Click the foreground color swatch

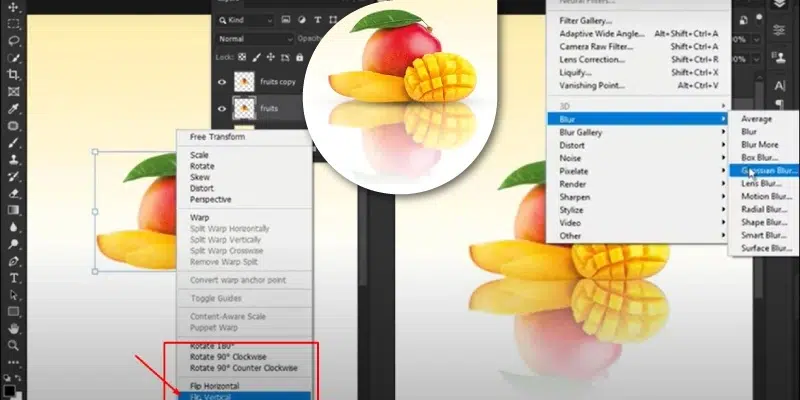(x=9, y=391)
